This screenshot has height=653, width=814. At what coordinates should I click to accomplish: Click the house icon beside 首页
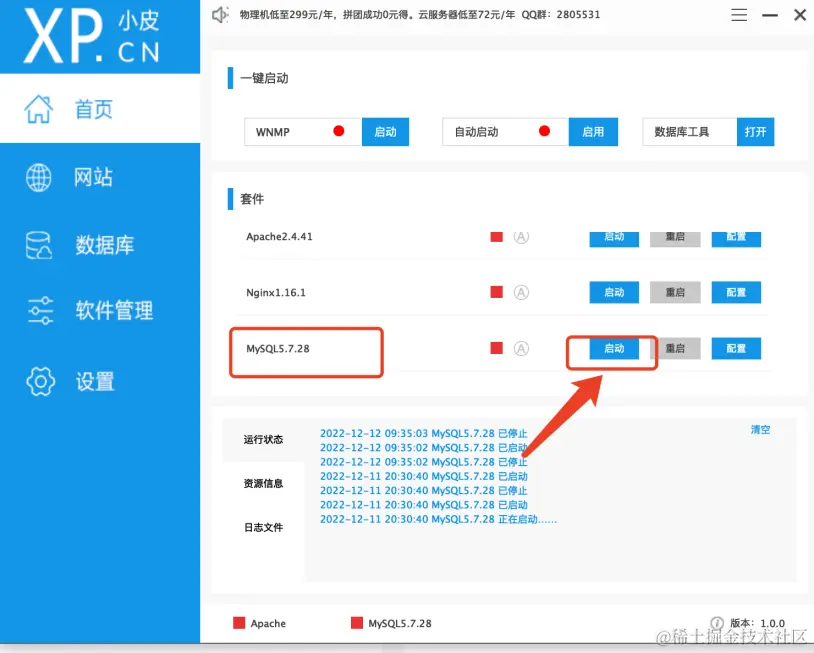coord(39,110)
